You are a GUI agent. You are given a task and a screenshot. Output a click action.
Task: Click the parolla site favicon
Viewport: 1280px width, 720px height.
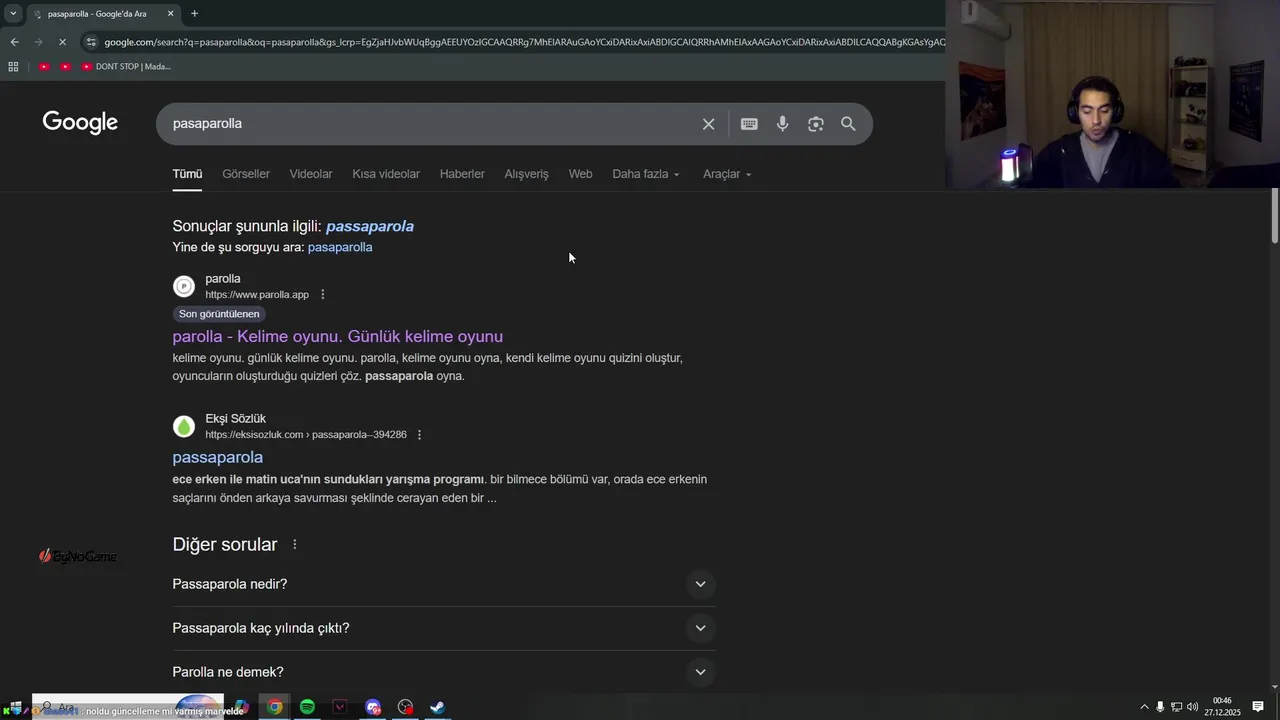184,287
